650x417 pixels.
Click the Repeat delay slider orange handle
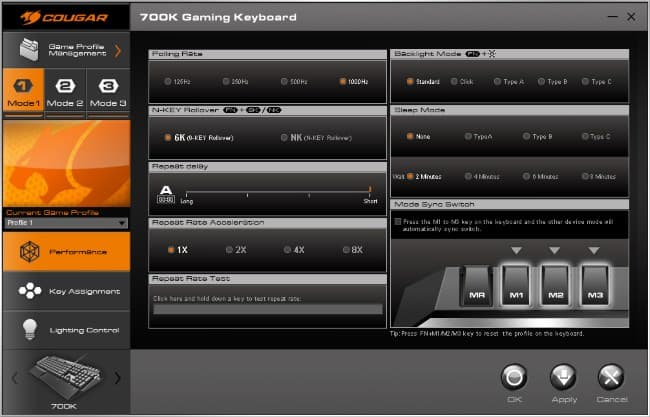coord(370,190)
